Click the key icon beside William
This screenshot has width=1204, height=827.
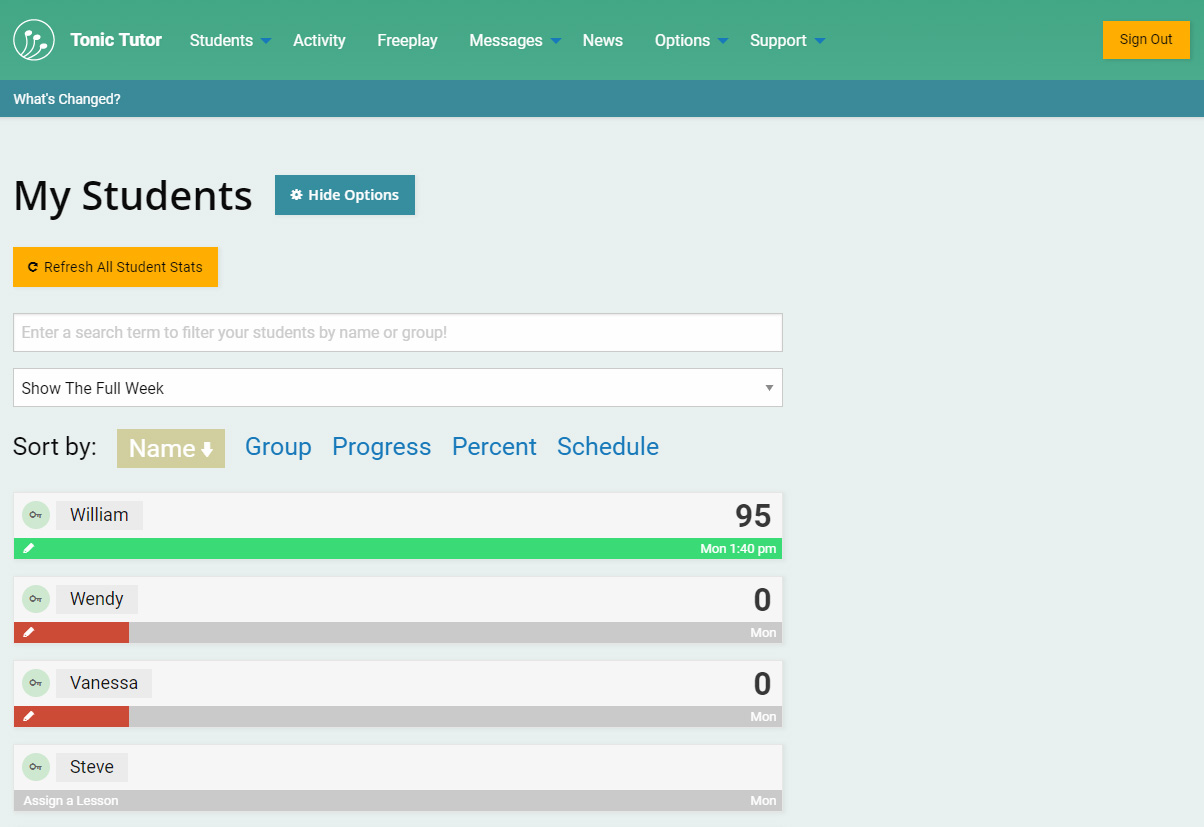[x=36, y=515]
